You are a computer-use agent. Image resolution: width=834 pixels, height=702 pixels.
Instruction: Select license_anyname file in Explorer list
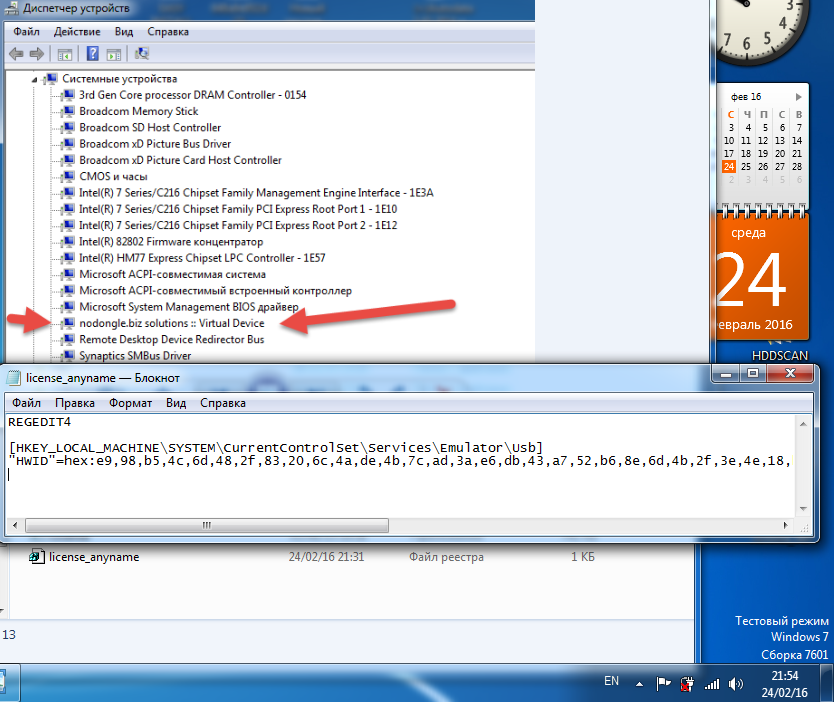pos(94,557)
